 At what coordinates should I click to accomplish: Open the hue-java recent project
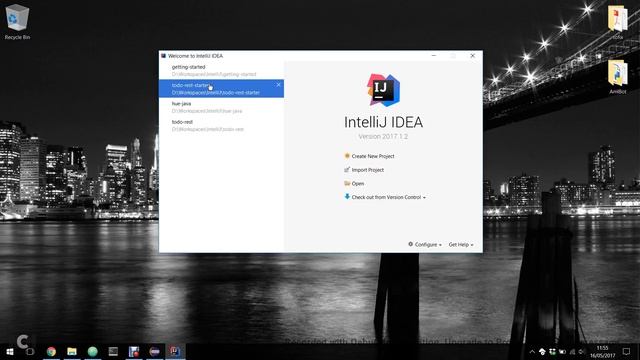[221, 107]
